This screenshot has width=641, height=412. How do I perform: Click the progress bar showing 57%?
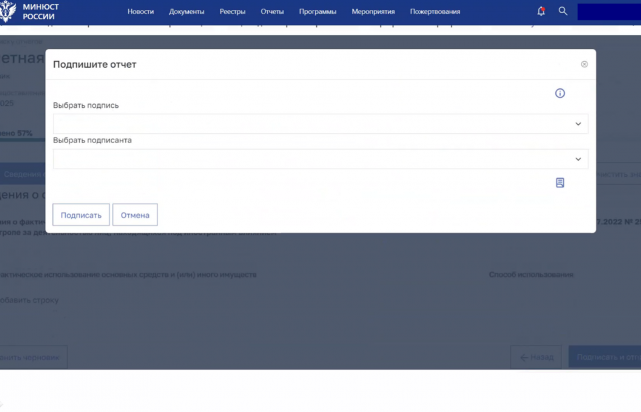click(22, 140)
